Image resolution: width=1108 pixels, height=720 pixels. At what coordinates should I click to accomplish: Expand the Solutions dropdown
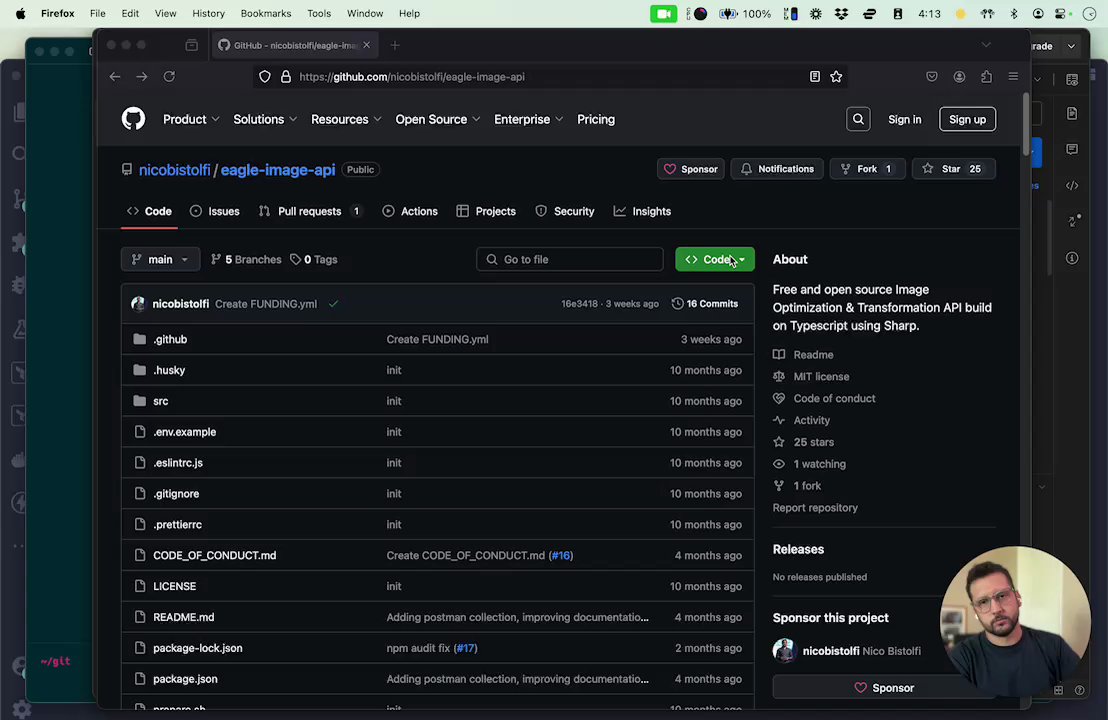click(265, 119)
